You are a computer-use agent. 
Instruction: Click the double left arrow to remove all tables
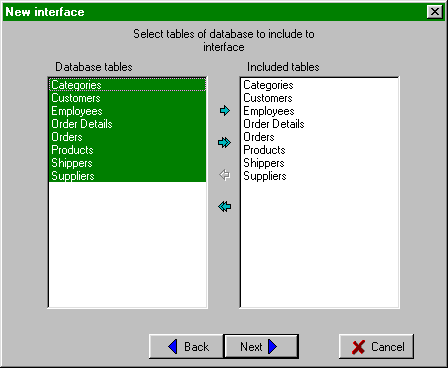(x=225, y=207)
